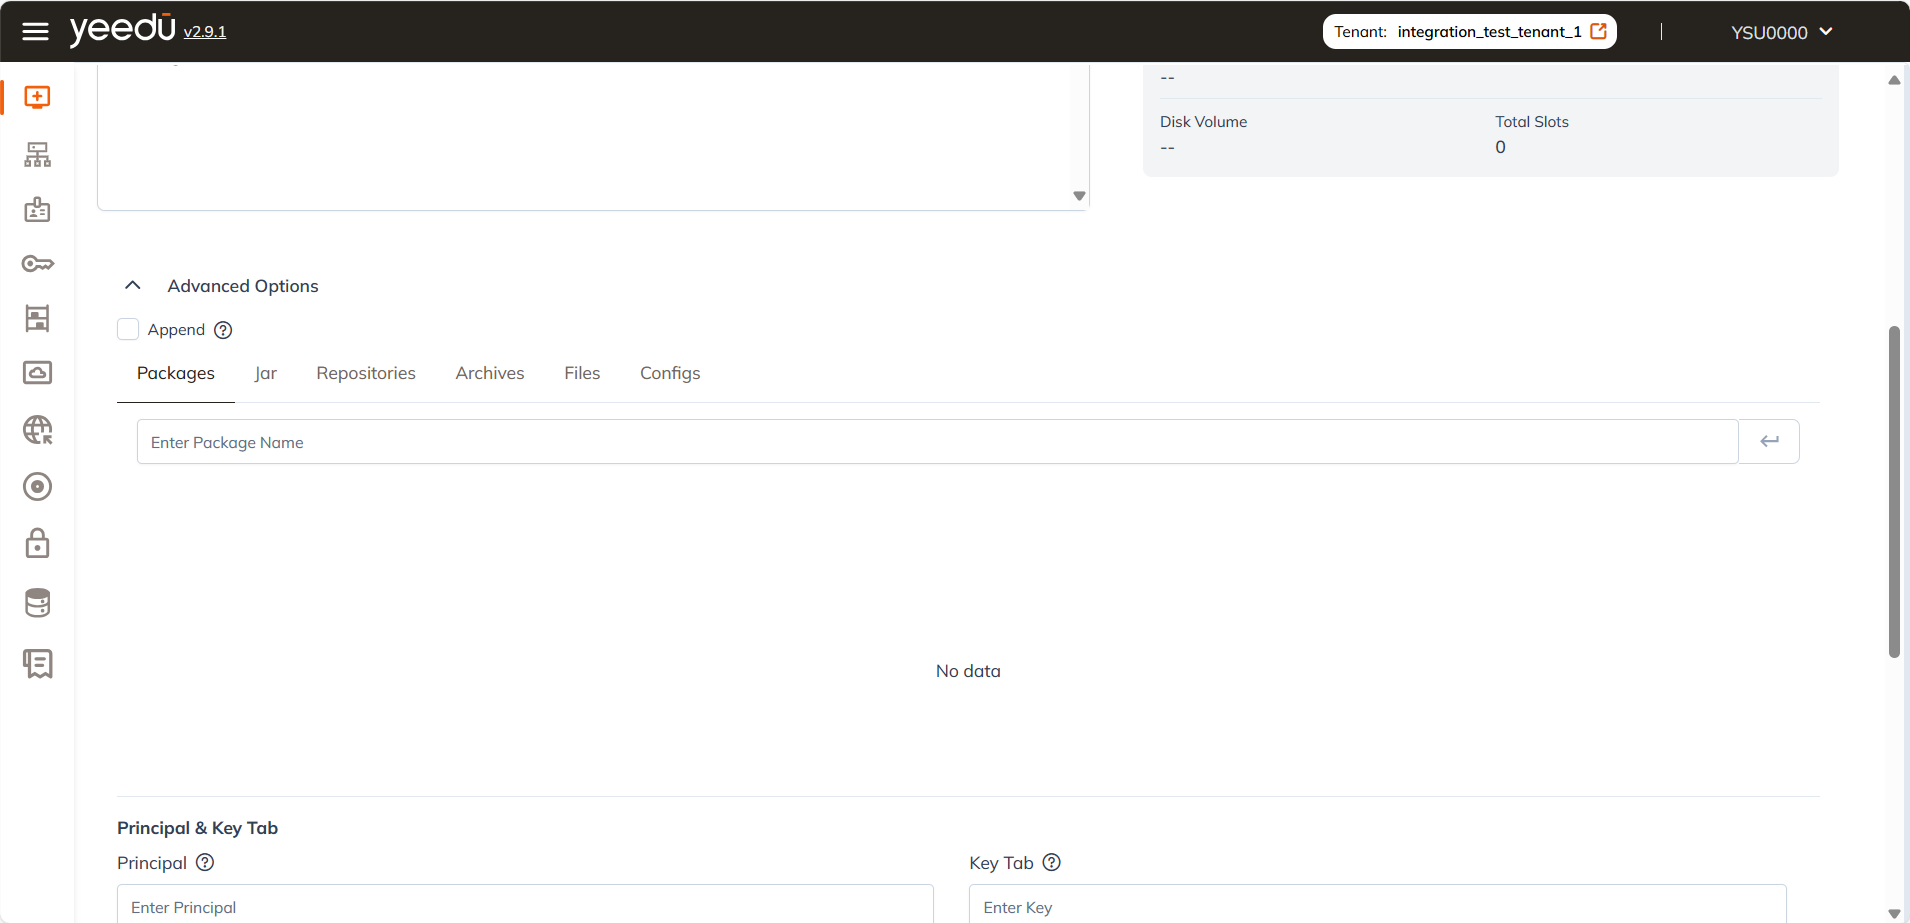Collapse the Advanced Options section

(x=132, y=285)
